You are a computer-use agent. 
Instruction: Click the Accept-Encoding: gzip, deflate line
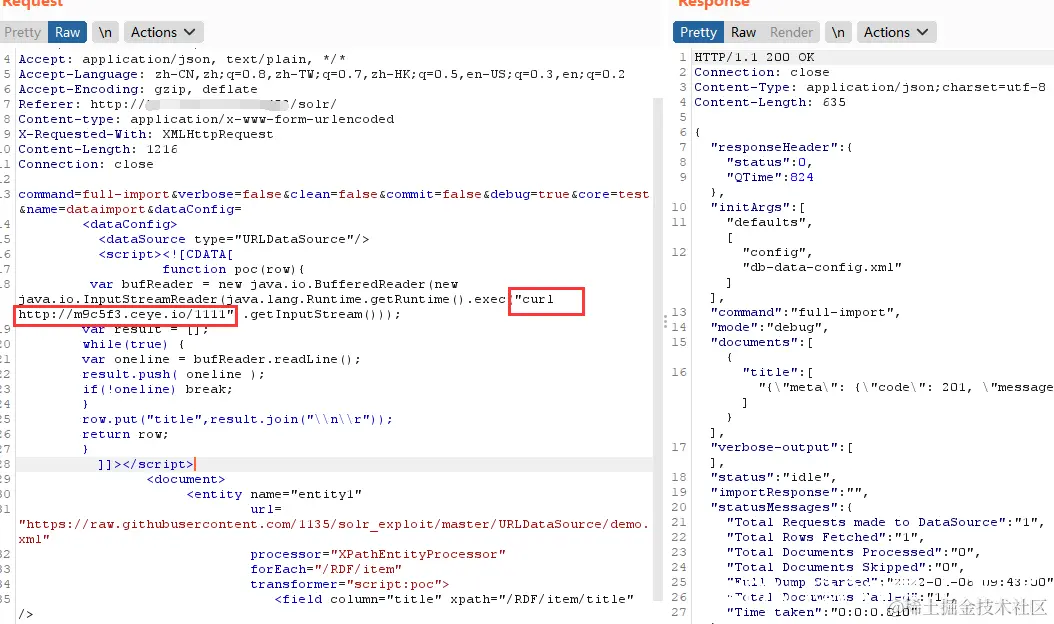click(x=138, y=89)
